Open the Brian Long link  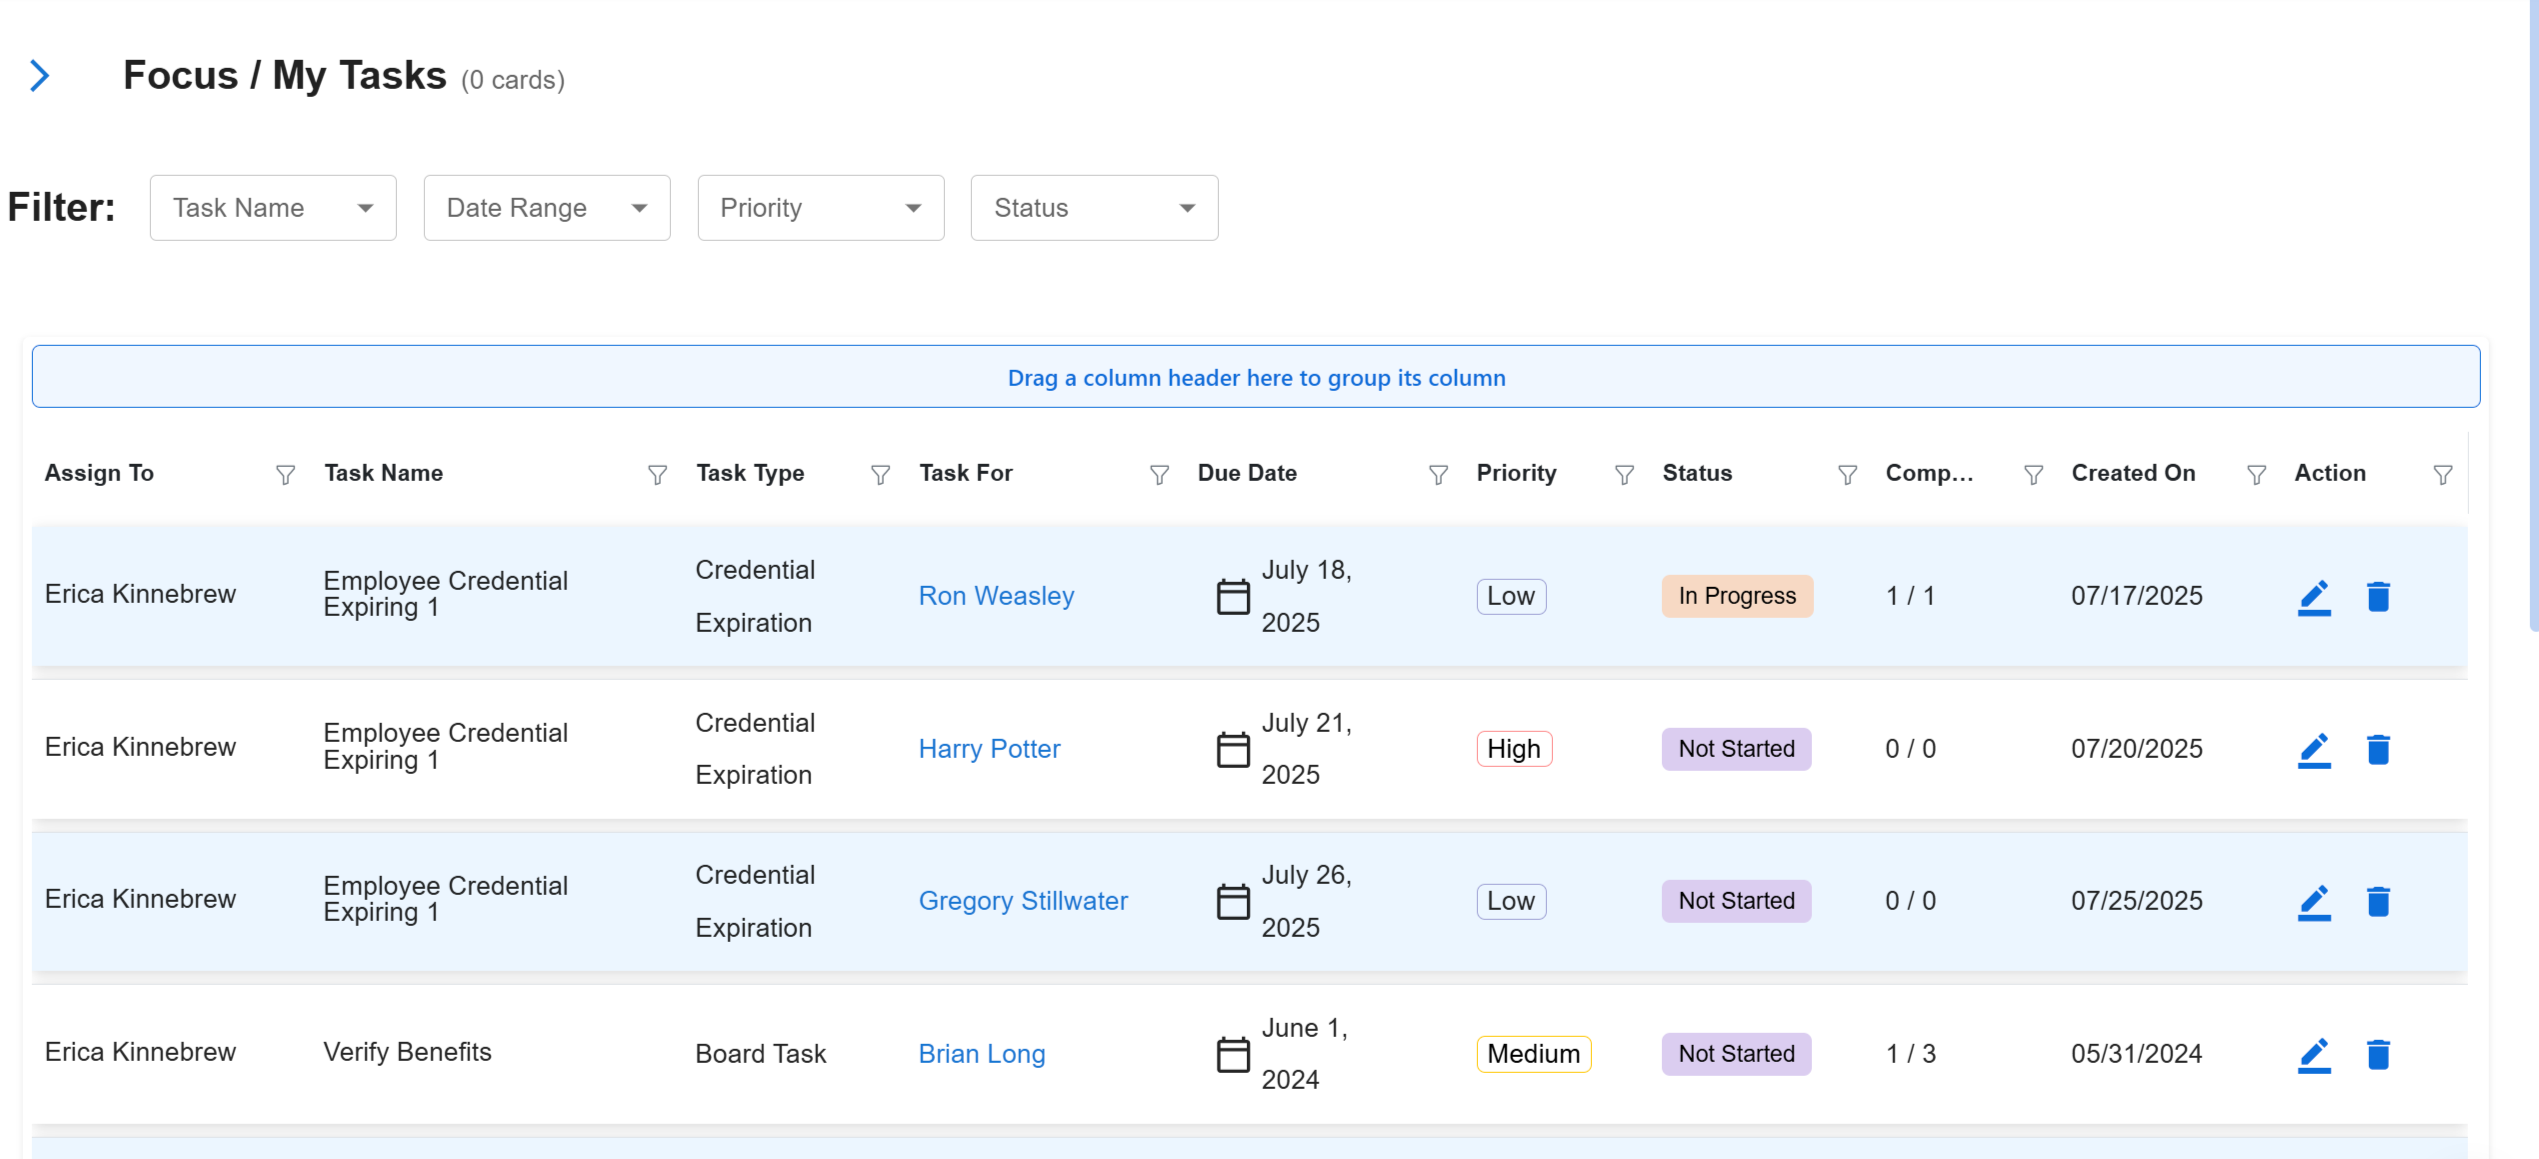coord(982,1054)
